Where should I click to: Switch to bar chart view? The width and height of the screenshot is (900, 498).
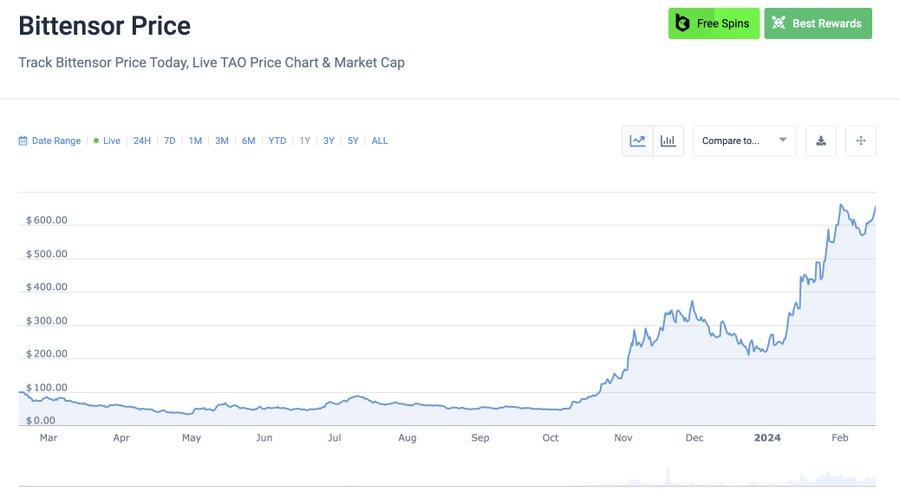tap(668, 141)
